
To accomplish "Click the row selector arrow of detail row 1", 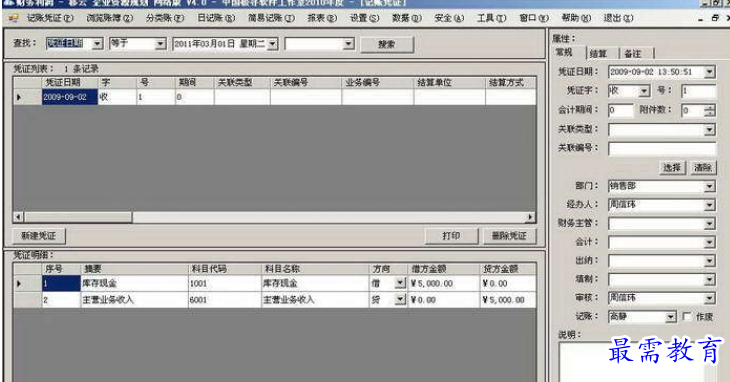I will (27, 283).
